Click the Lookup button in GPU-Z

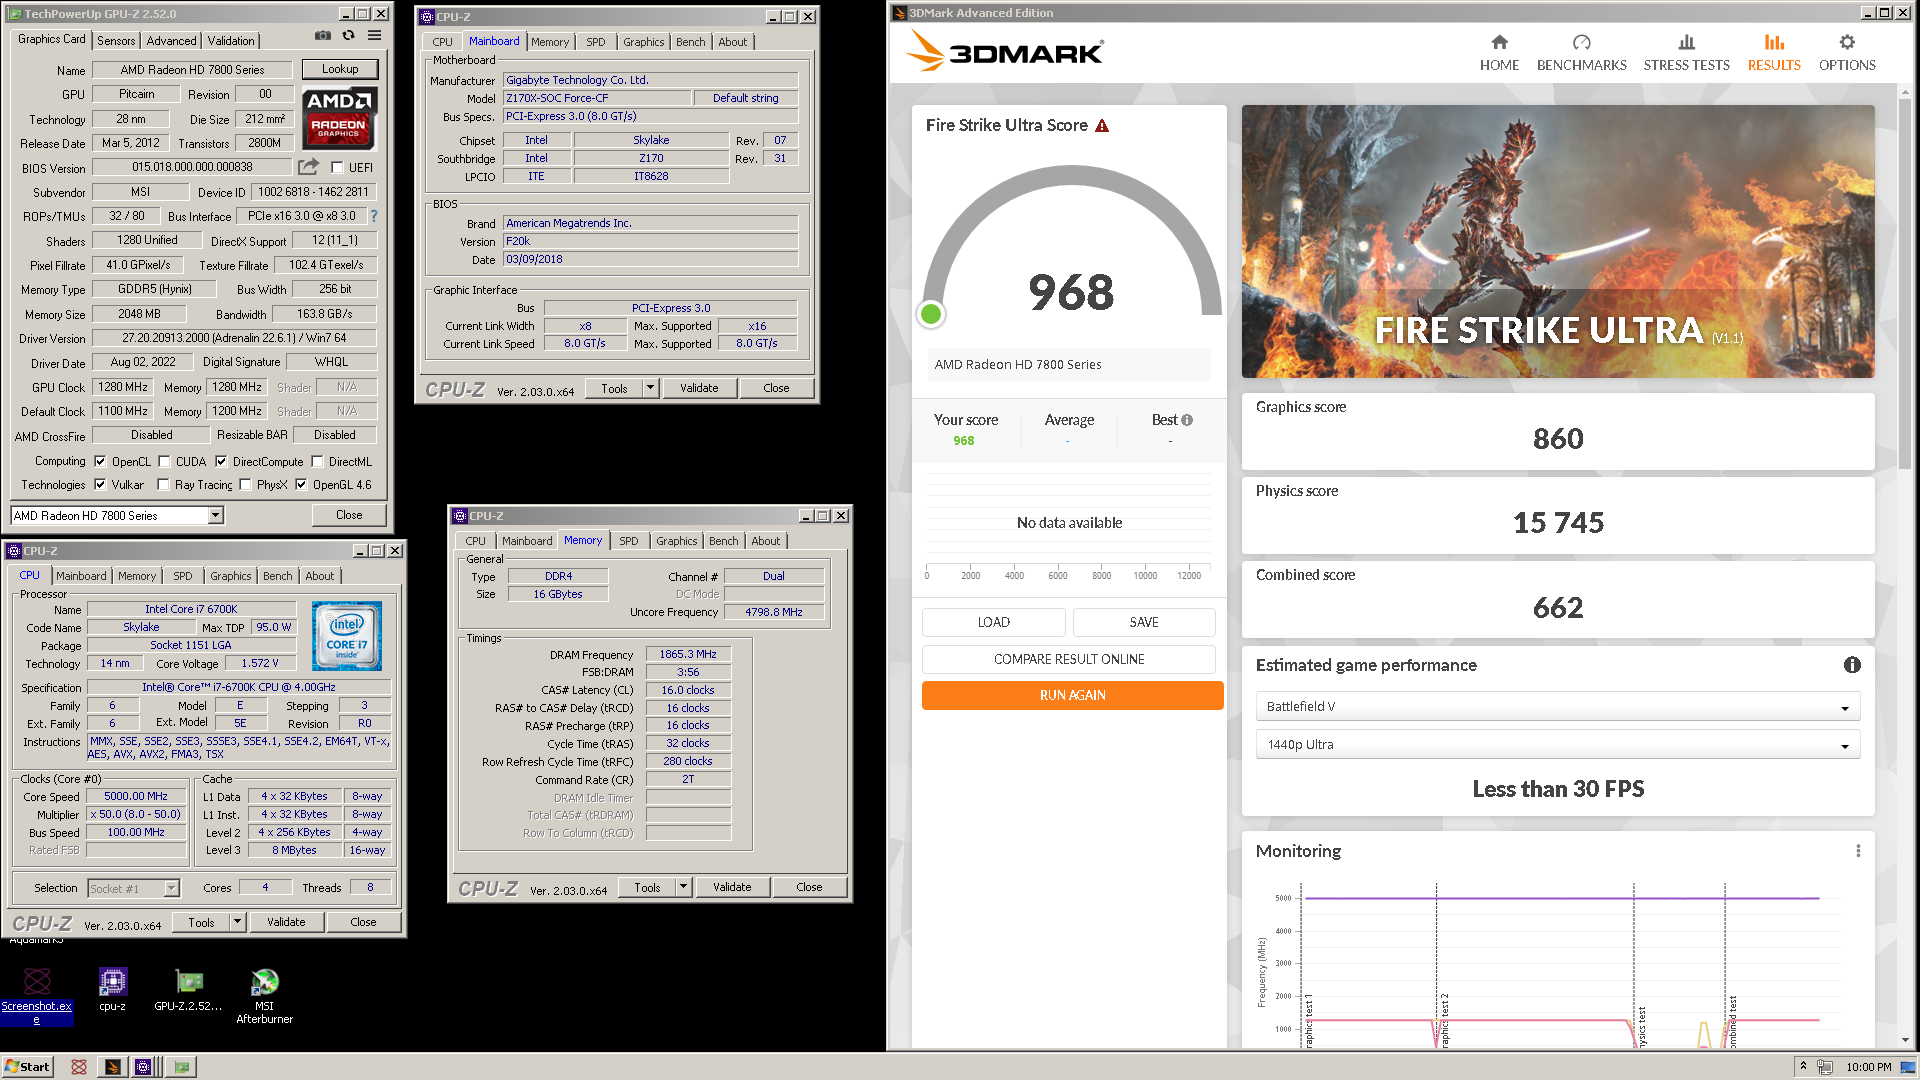tap(340, 69)
